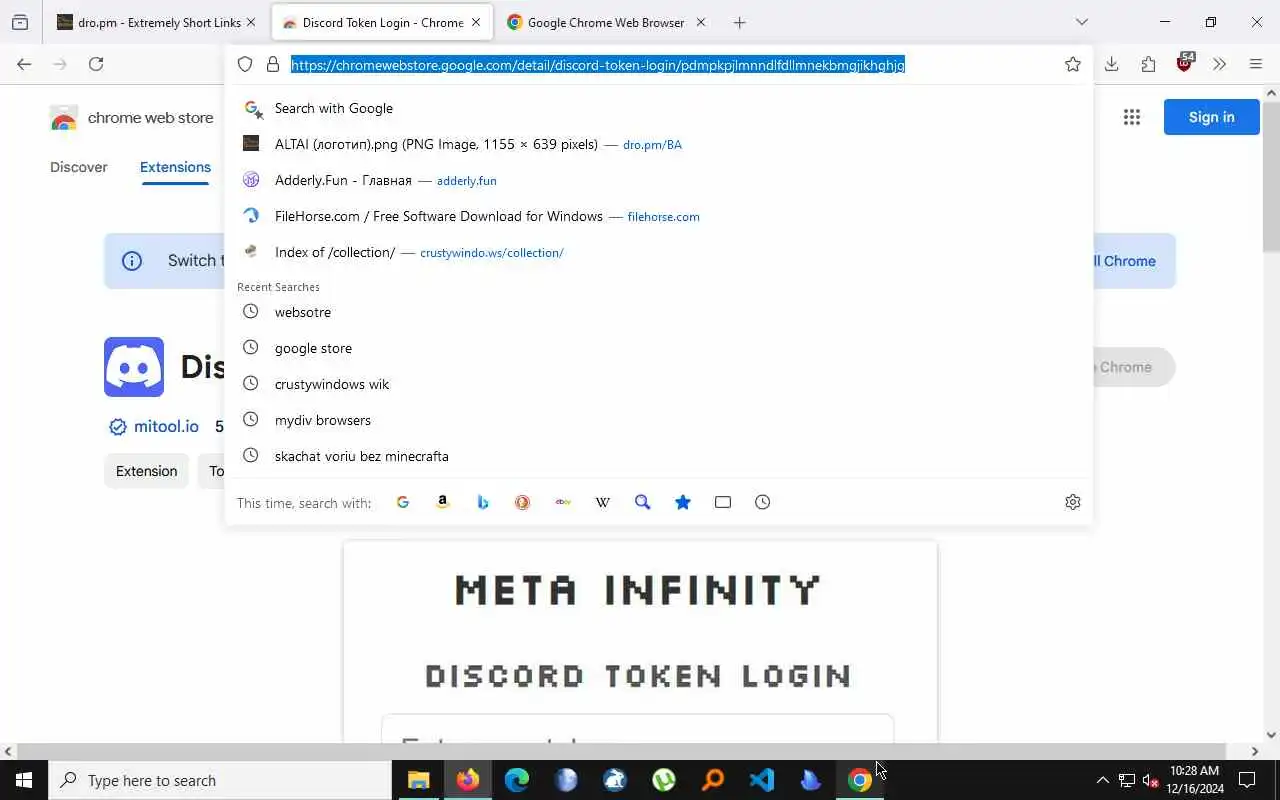The image size is (1280, 800).
Task: Click in the highlighted address bar URL
Action: pos(598,65)
